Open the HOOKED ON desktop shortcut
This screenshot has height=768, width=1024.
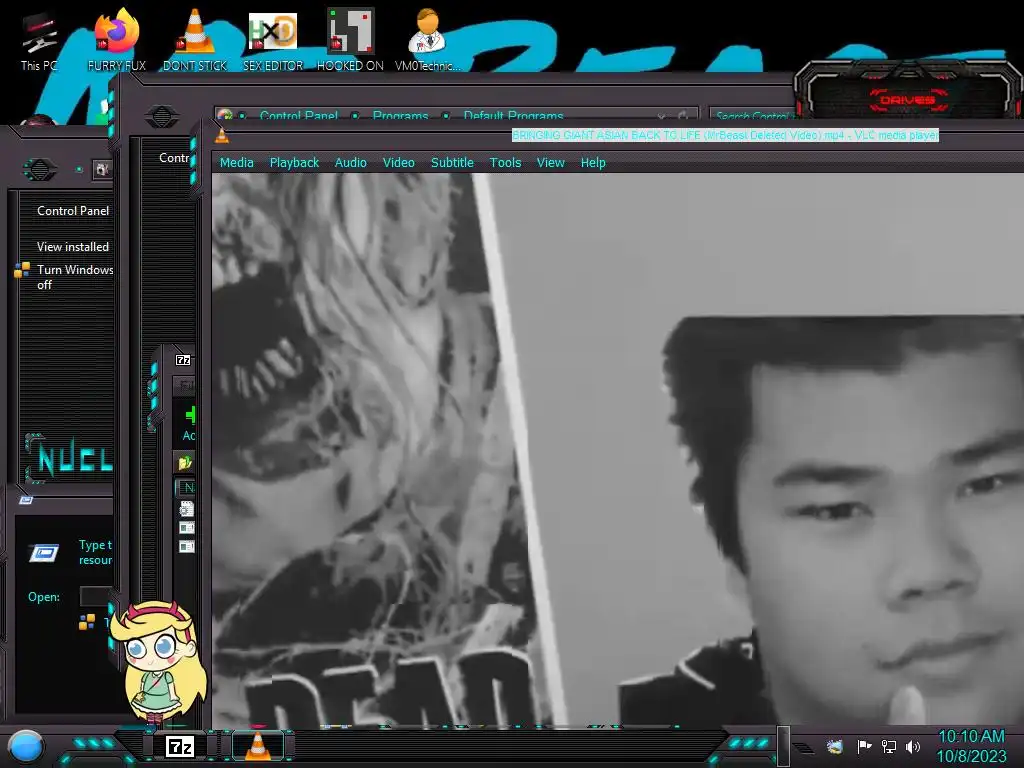pos(350,39)
